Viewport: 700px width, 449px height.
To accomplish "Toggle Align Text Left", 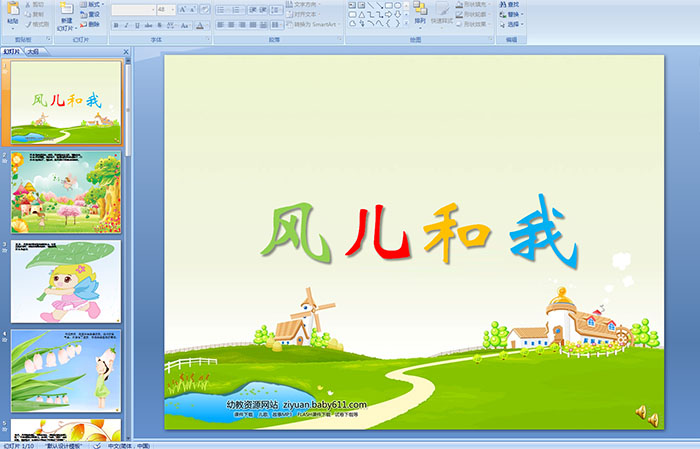I will pyautogui.click(x=221, y=25).
